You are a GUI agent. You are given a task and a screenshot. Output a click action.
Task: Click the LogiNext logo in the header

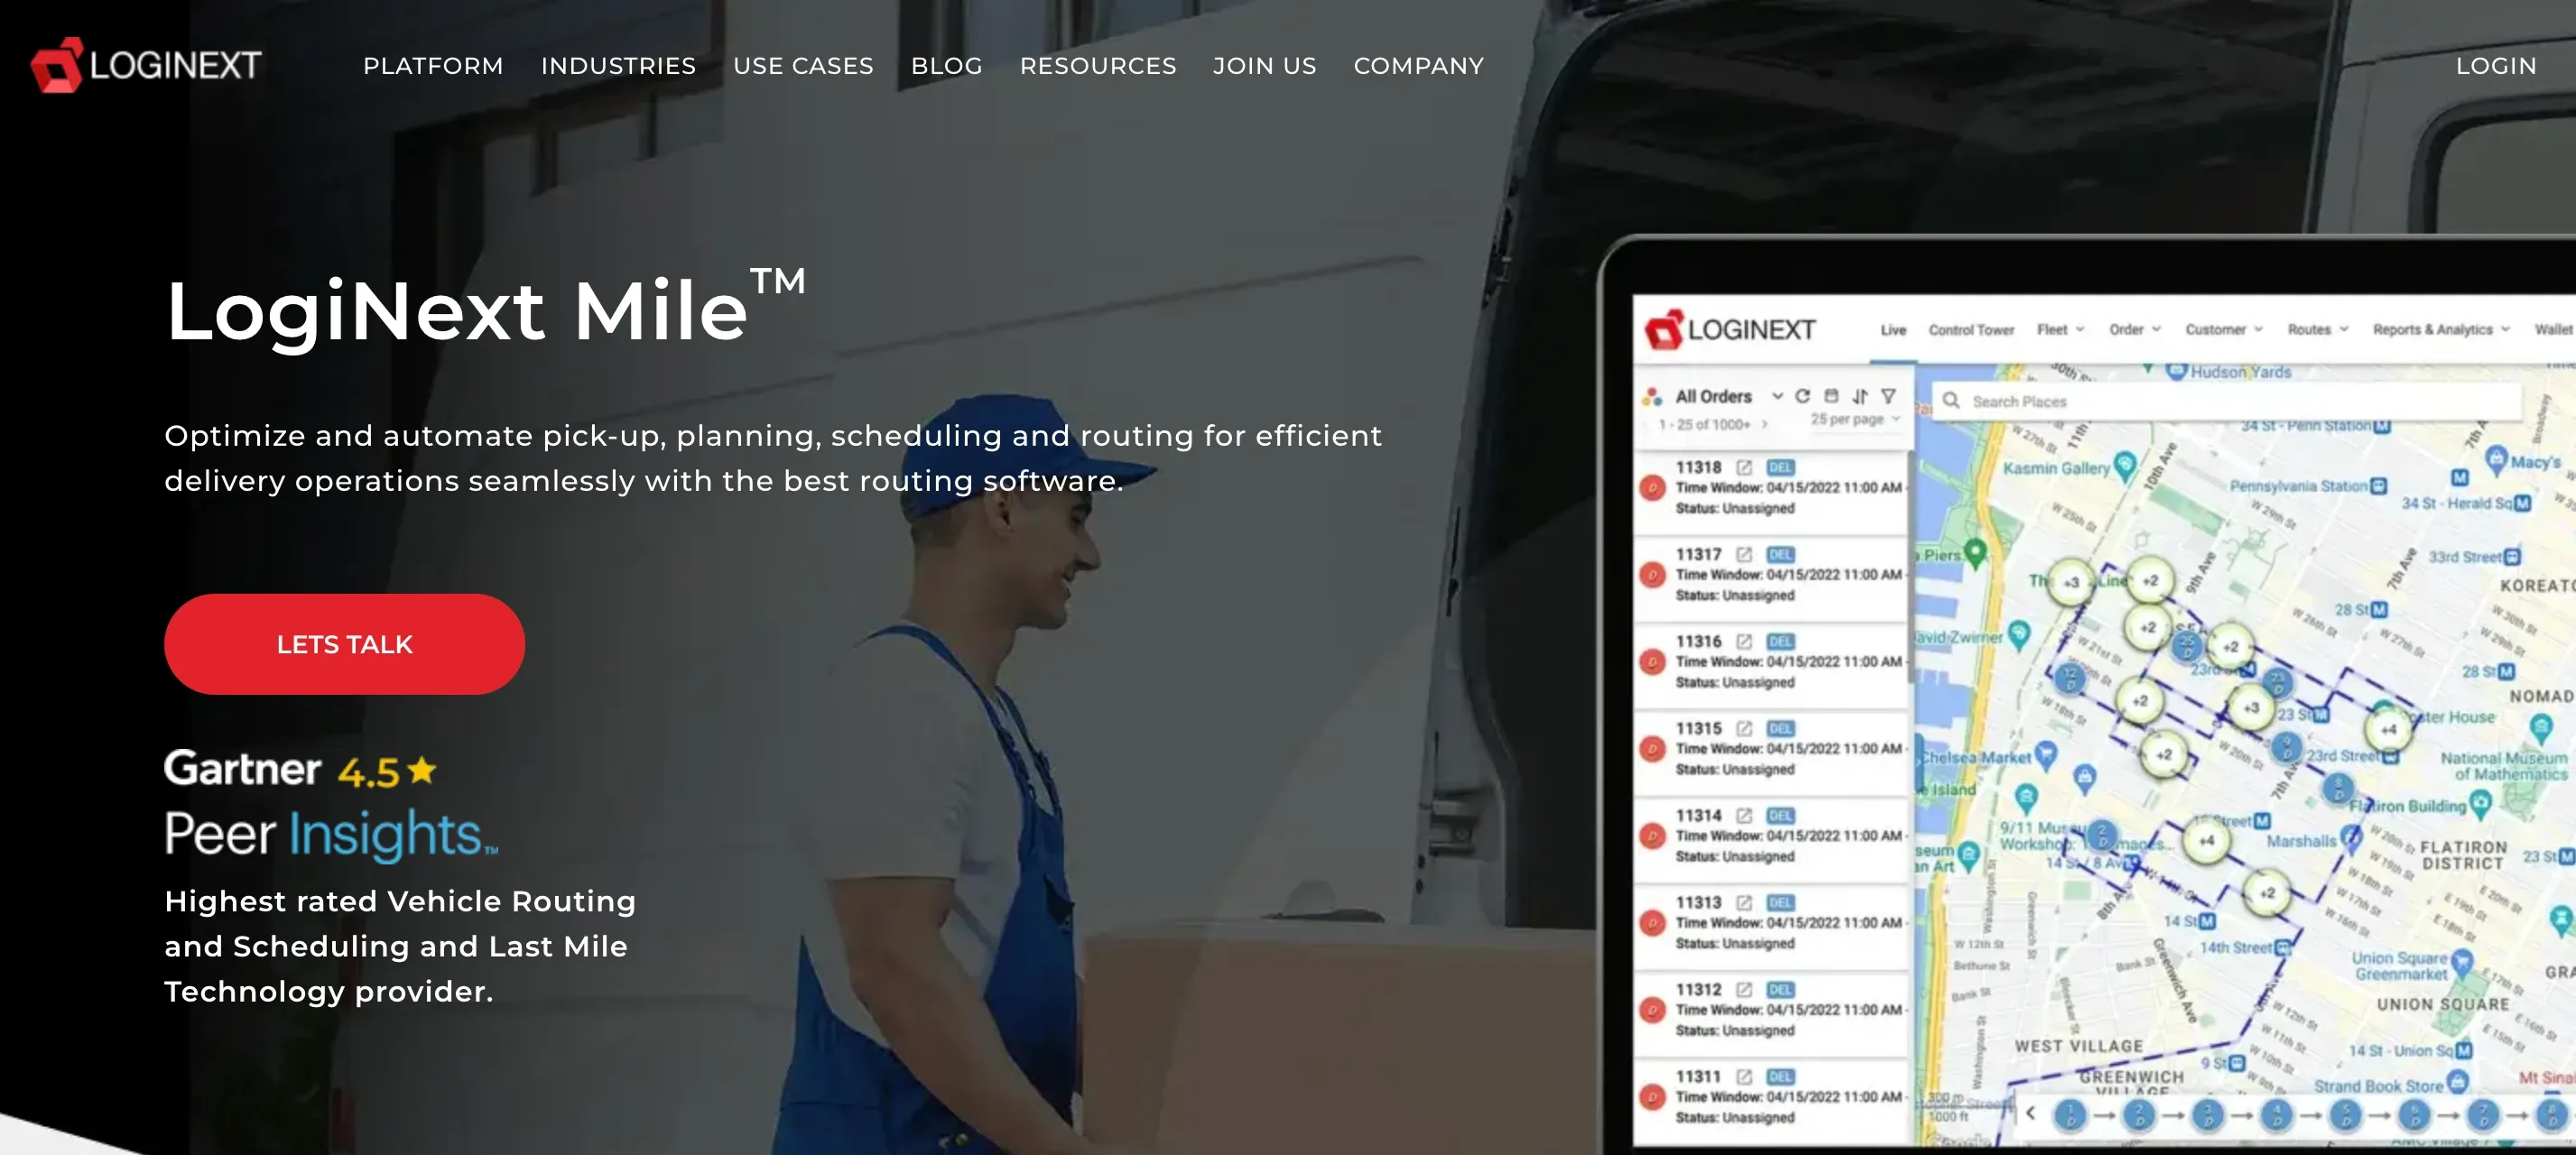(x=146, y=65)
